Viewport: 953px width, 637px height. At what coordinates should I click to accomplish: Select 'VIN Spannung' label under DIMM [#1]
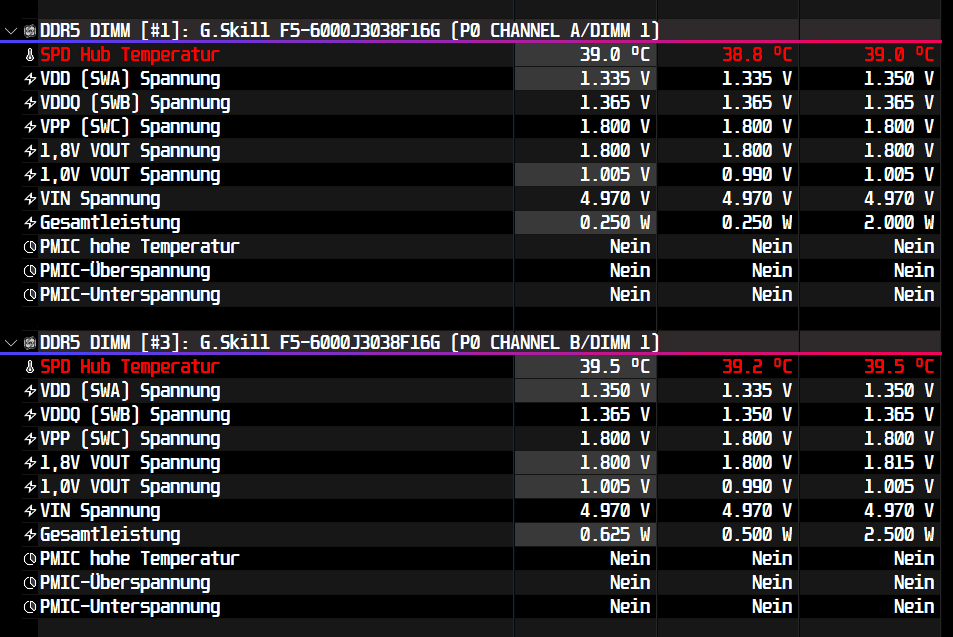point(100,199)
